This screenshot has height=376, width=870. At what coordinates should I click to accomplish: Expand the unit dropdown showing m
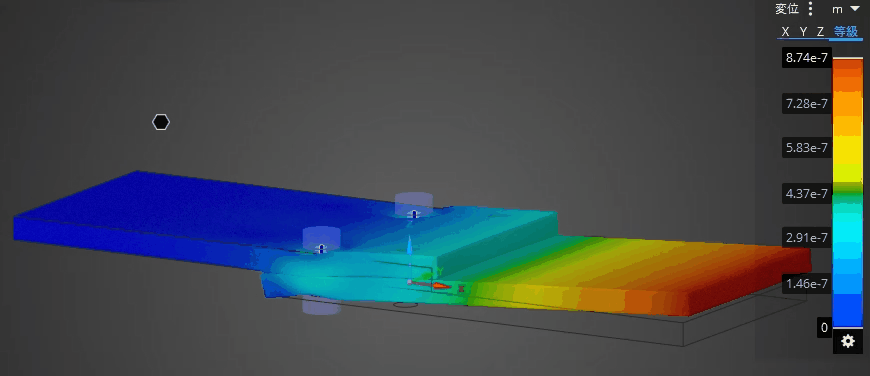pos(845,9)
